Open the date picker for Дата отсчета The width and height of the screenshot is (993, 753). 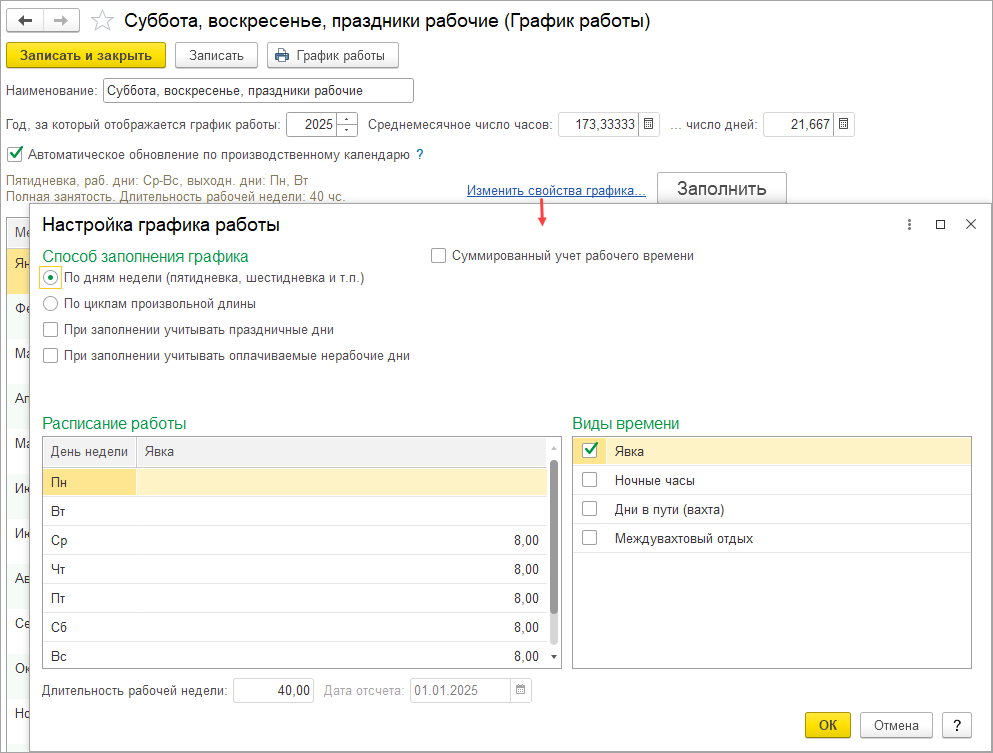[x=521, y=690]
